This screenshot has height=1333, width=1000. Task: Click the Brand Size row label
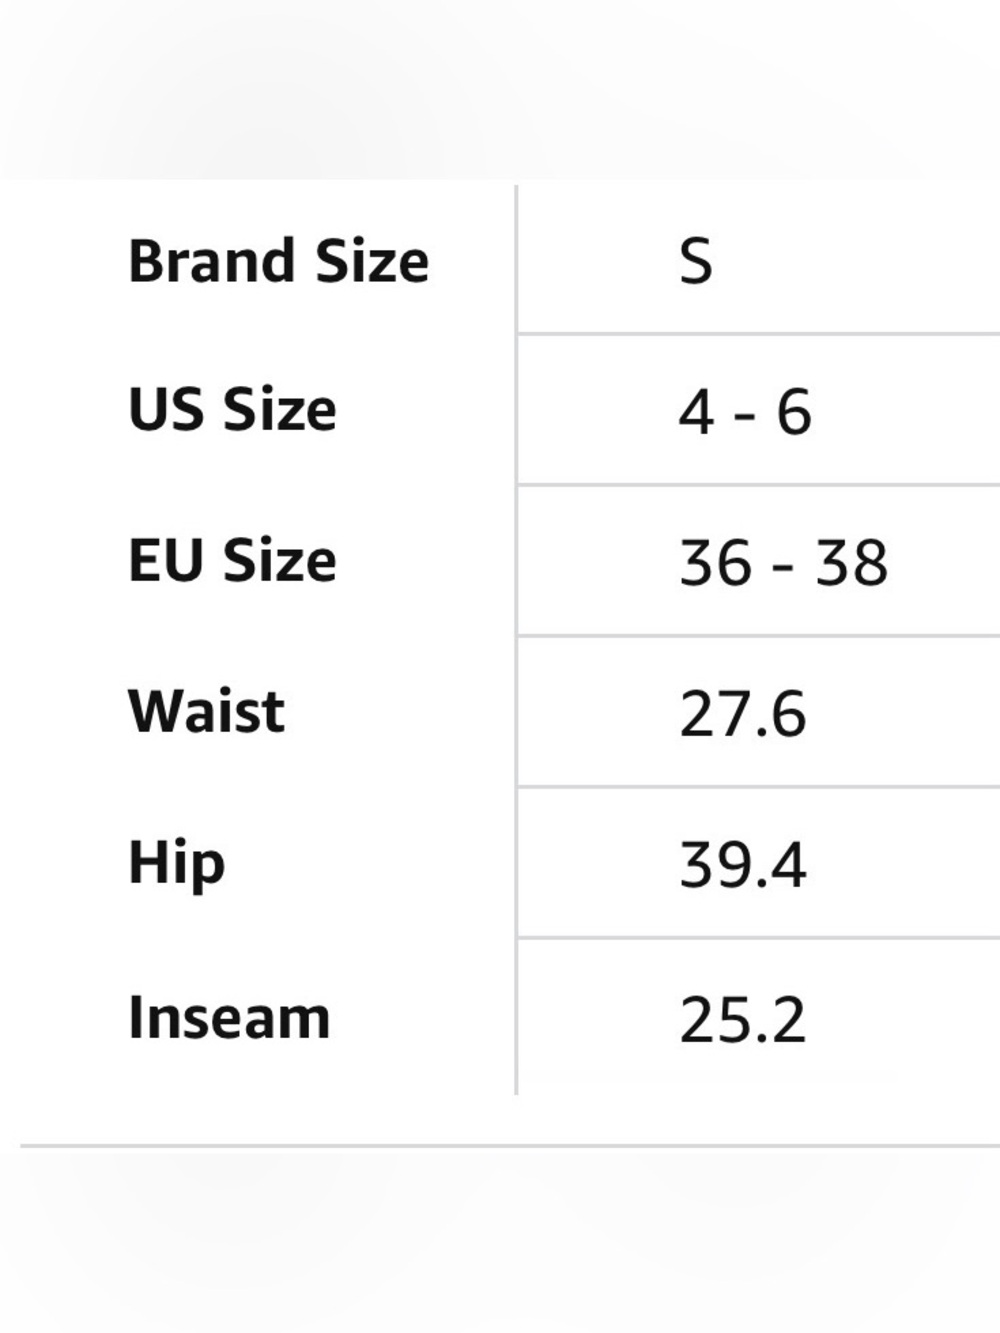tap(278, 261)
